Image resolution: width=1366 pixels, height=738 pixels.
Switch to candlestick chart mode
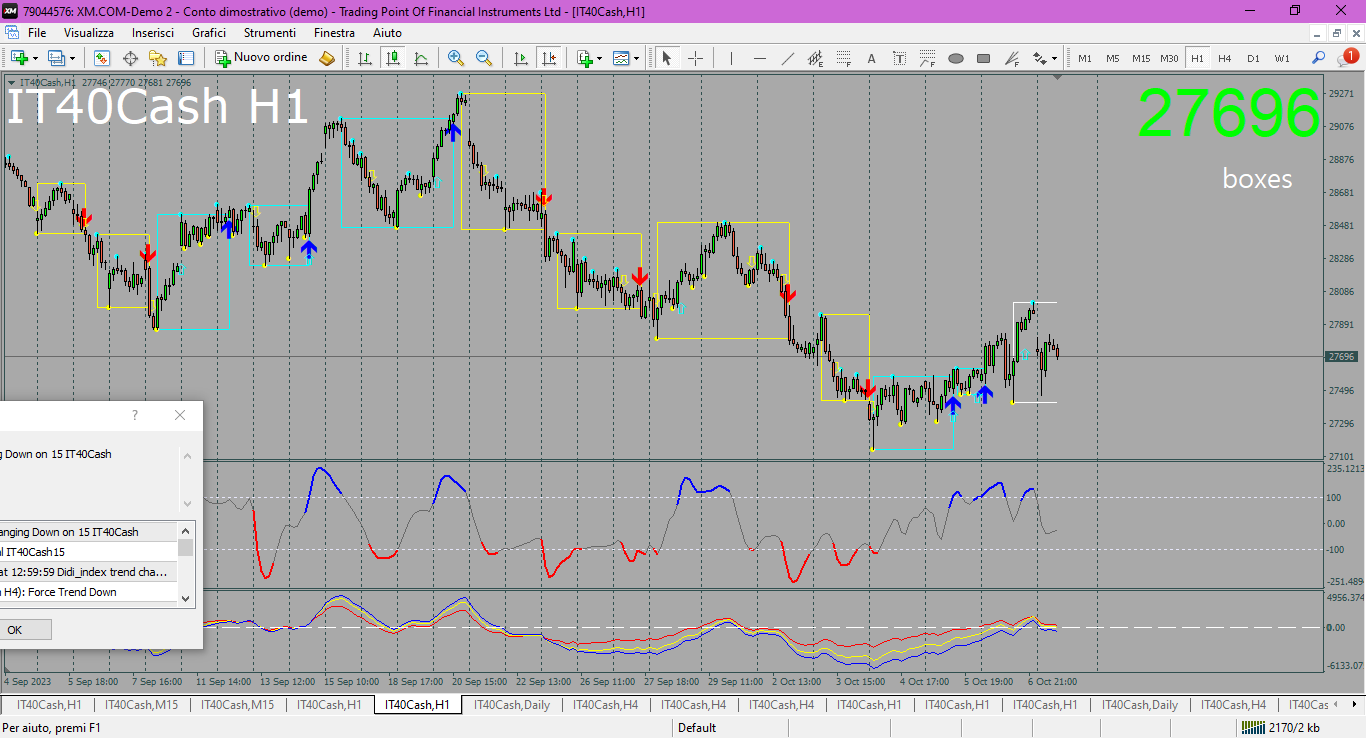(393, 58)
